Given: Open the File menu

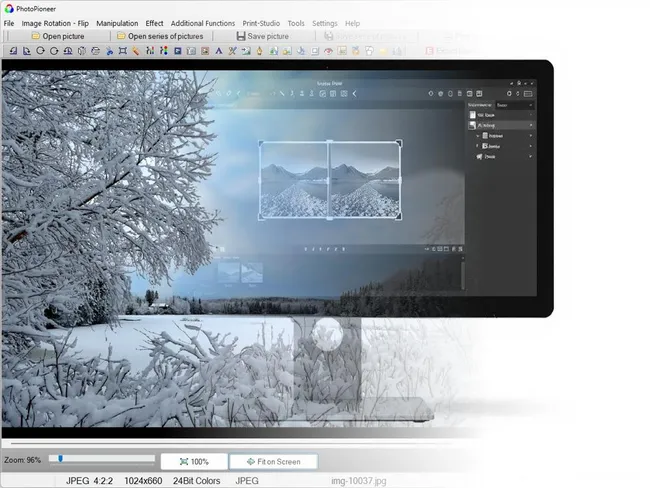Looking at the screenshot, I should (x=9, y=23).
